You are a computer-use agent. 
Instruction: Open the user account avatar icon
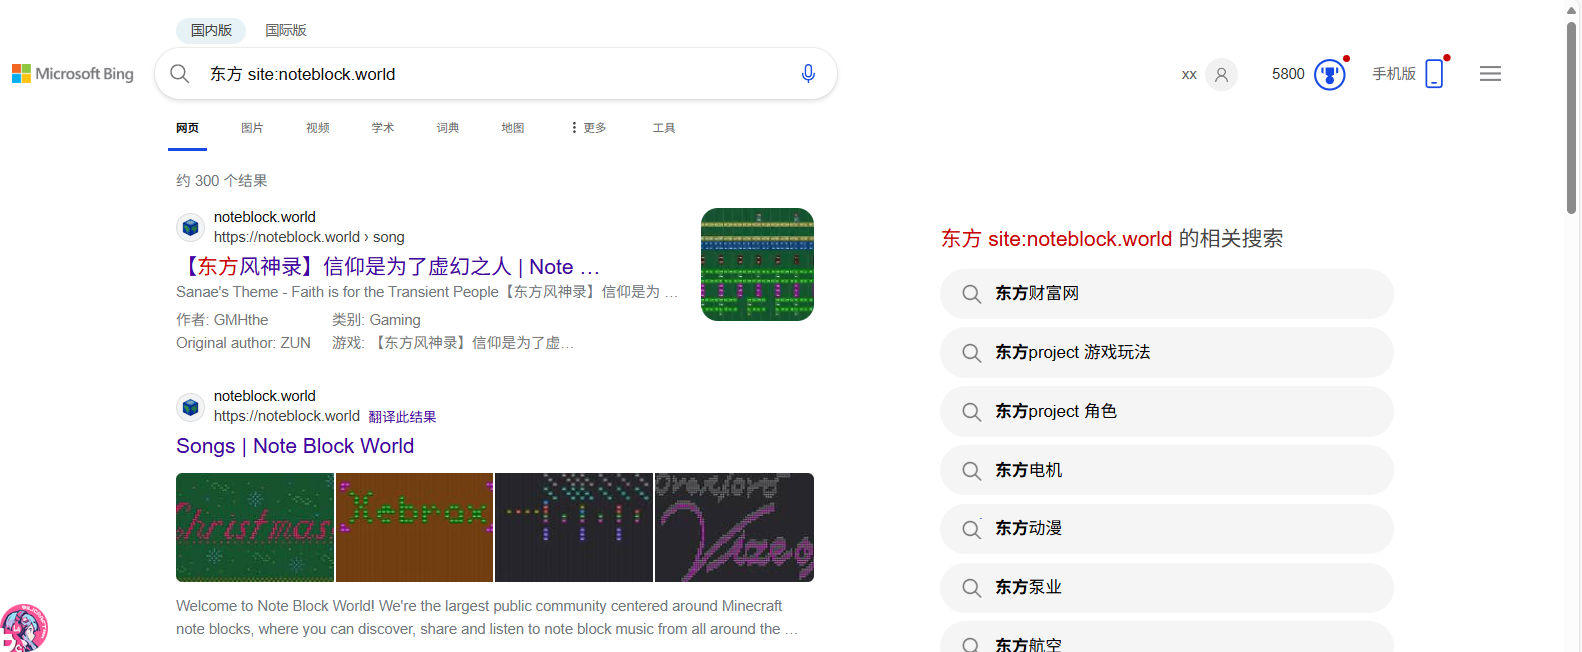coord(1221,75)
